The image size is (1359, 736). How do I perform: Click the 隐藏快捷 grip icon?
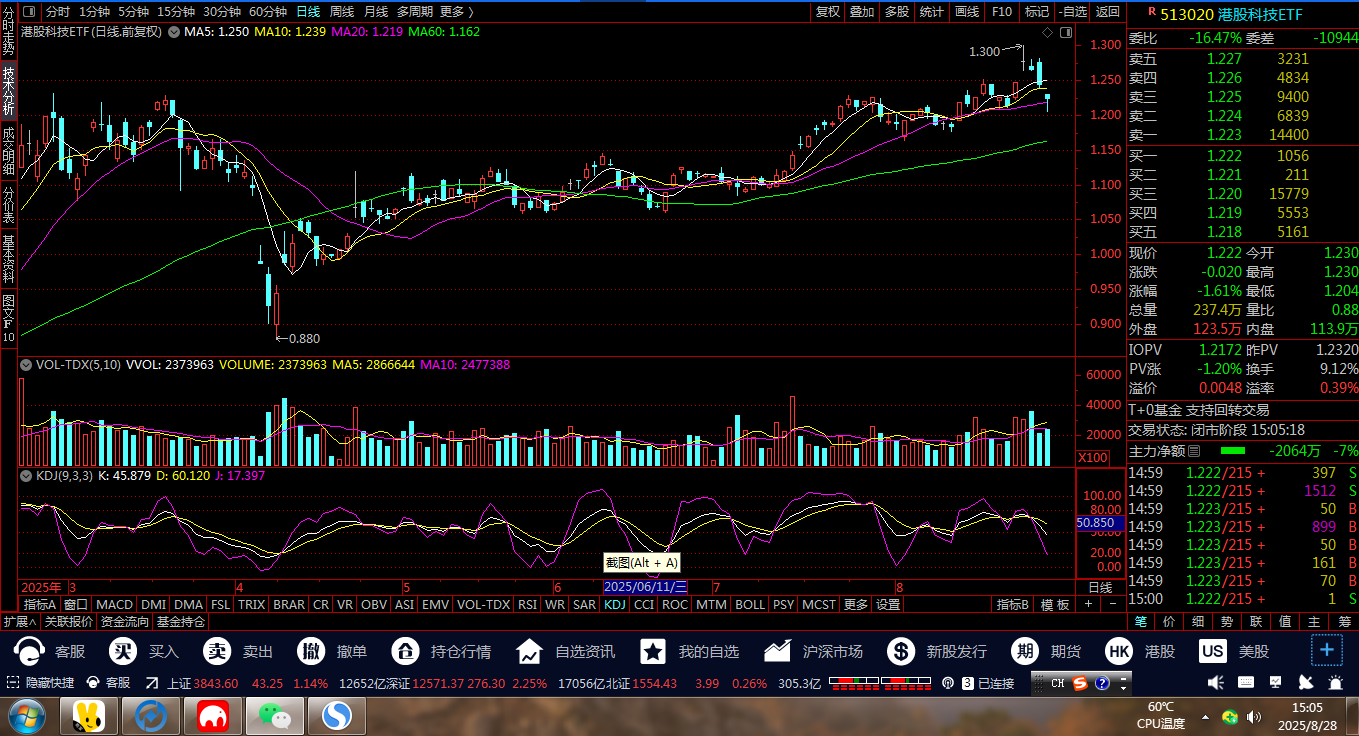pyautogui.click(x=12, y=683)
